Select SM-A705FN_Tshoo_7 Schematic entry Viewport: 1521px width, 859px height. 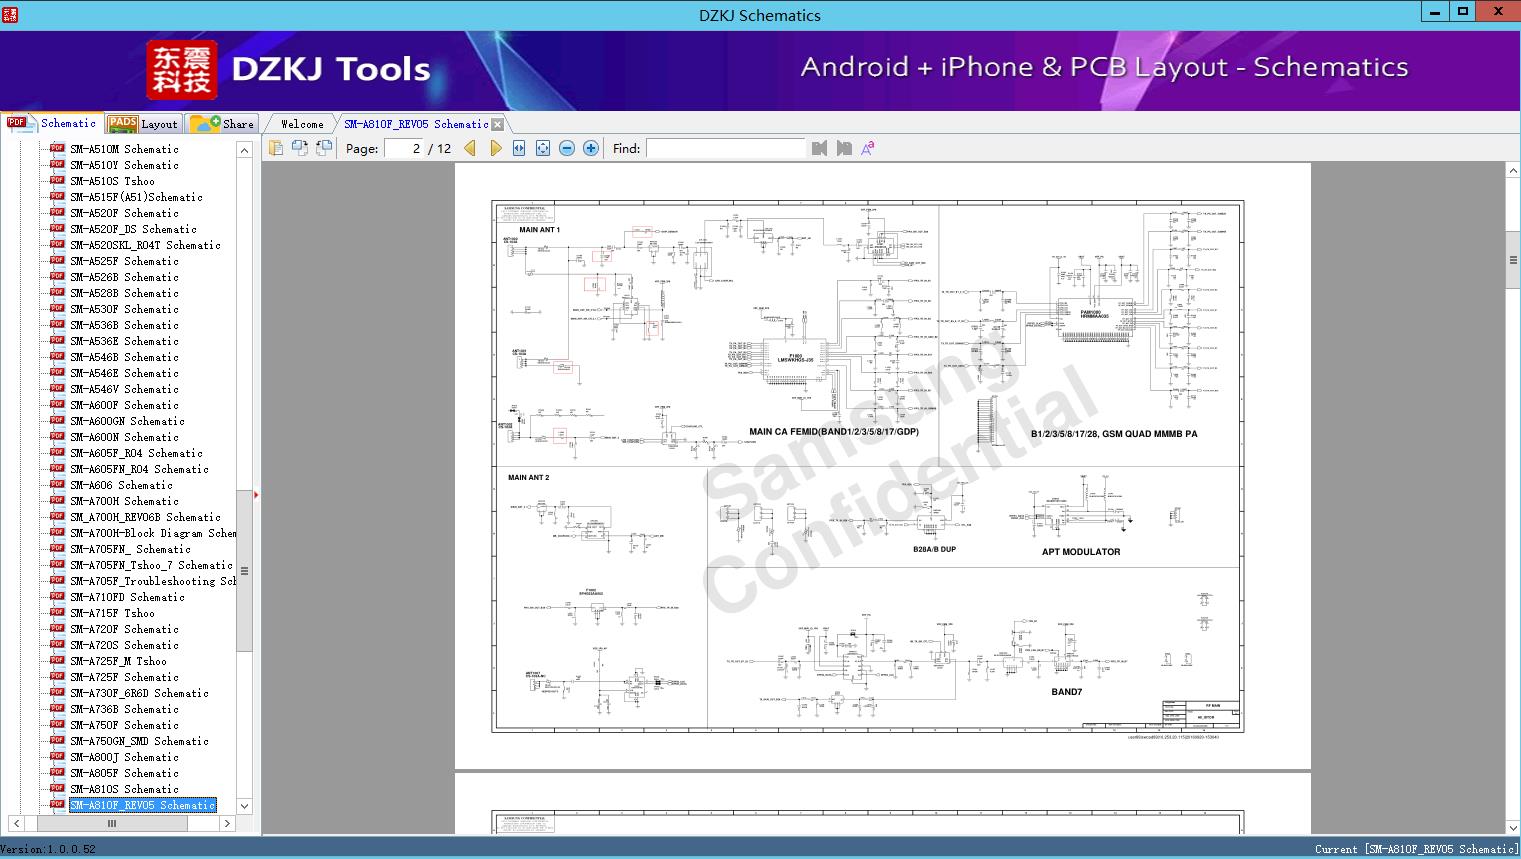151,565
